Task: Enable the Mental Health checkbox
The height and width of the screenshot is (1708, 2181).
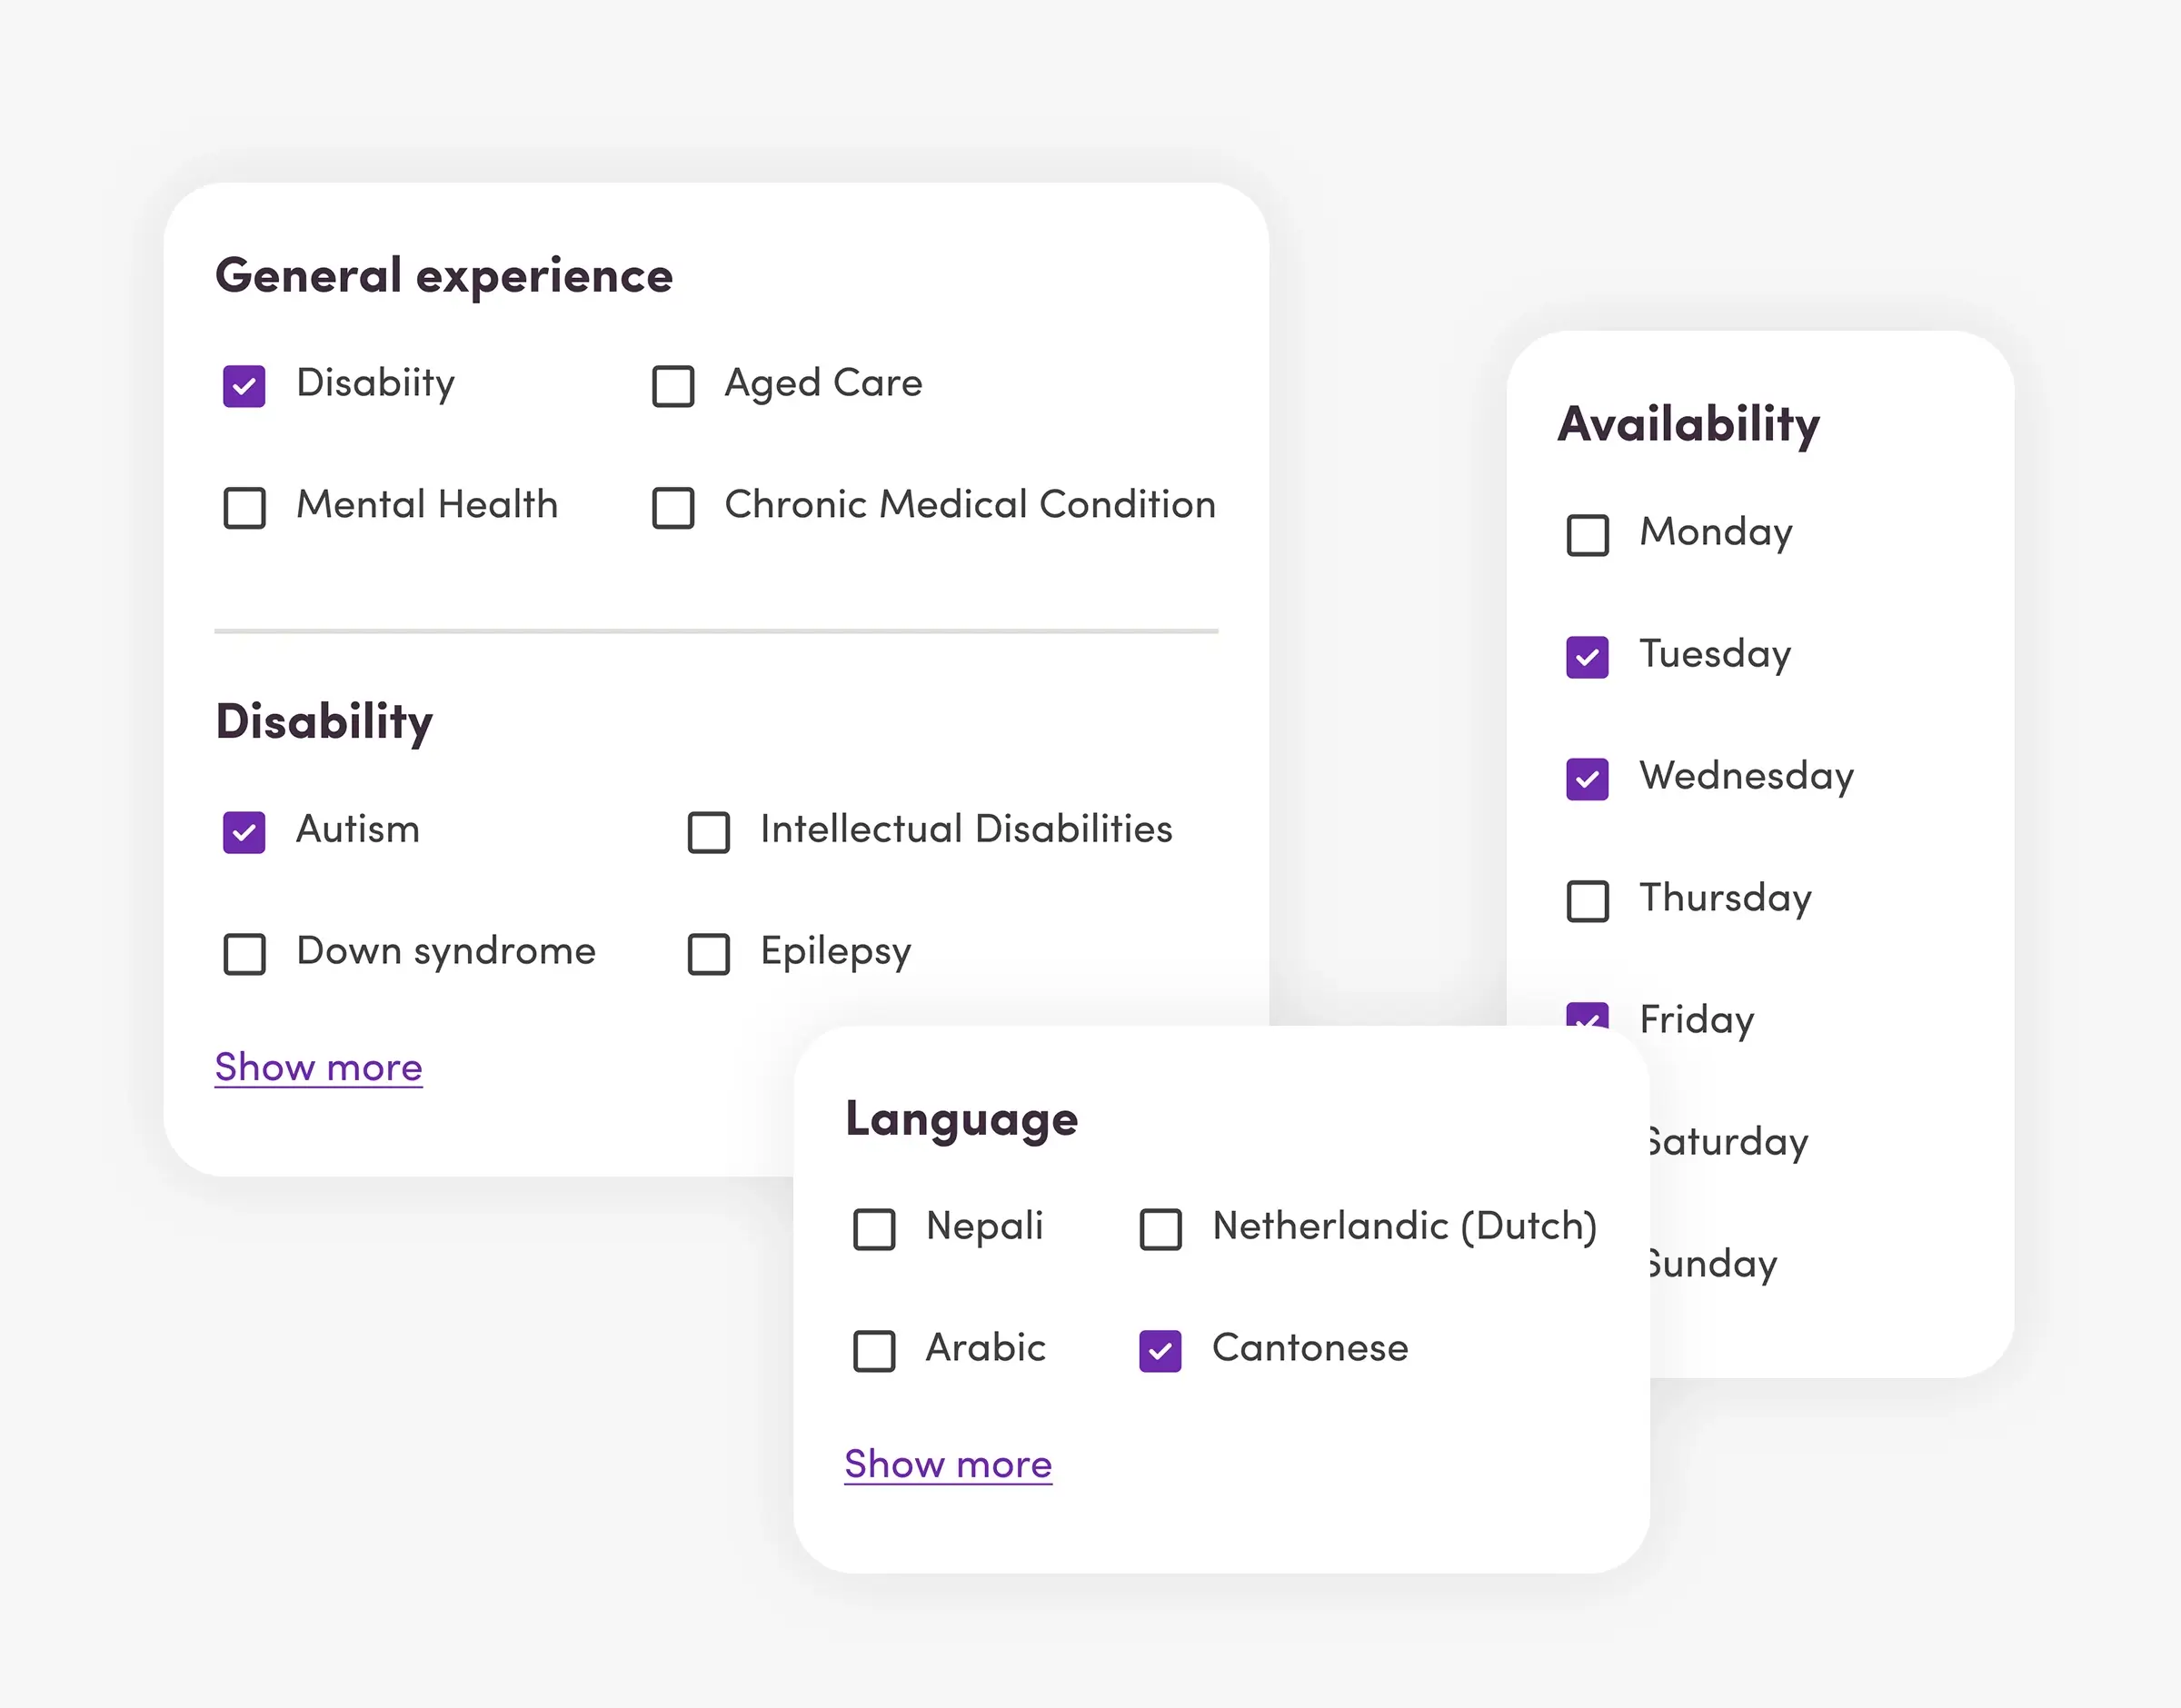Action: coord(244,508)
